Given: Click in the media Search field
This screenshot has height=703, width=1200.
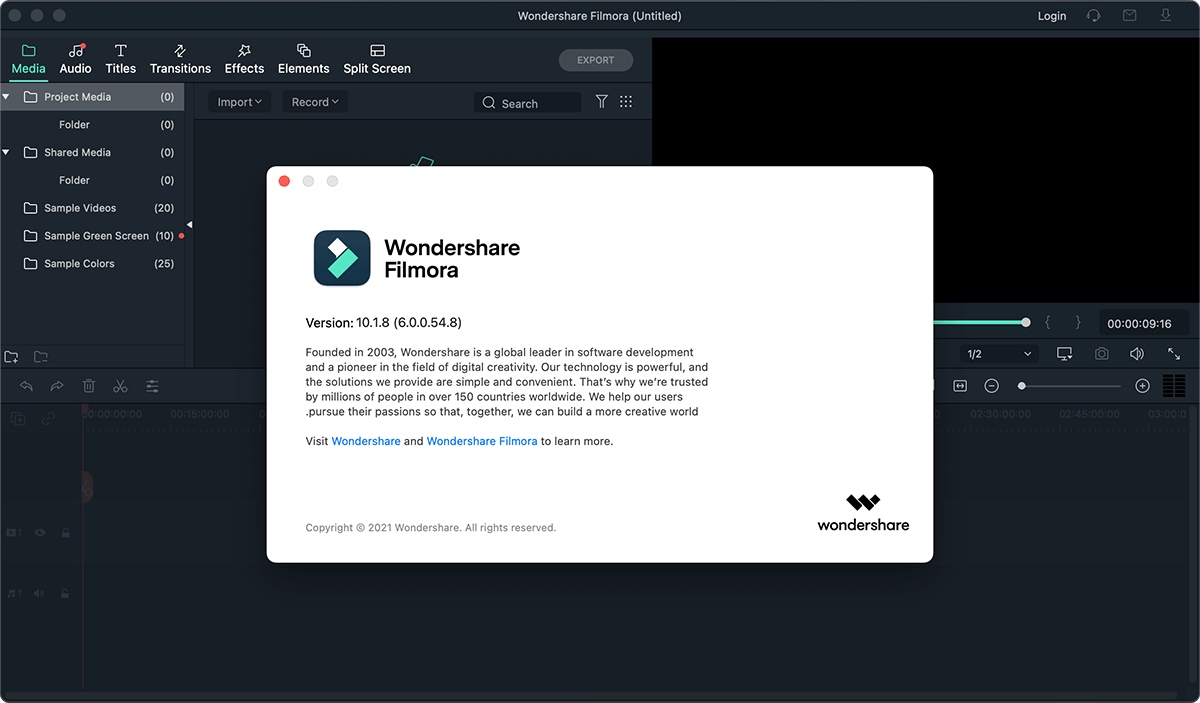Looking at the screenshot, I should click(528, 103).
